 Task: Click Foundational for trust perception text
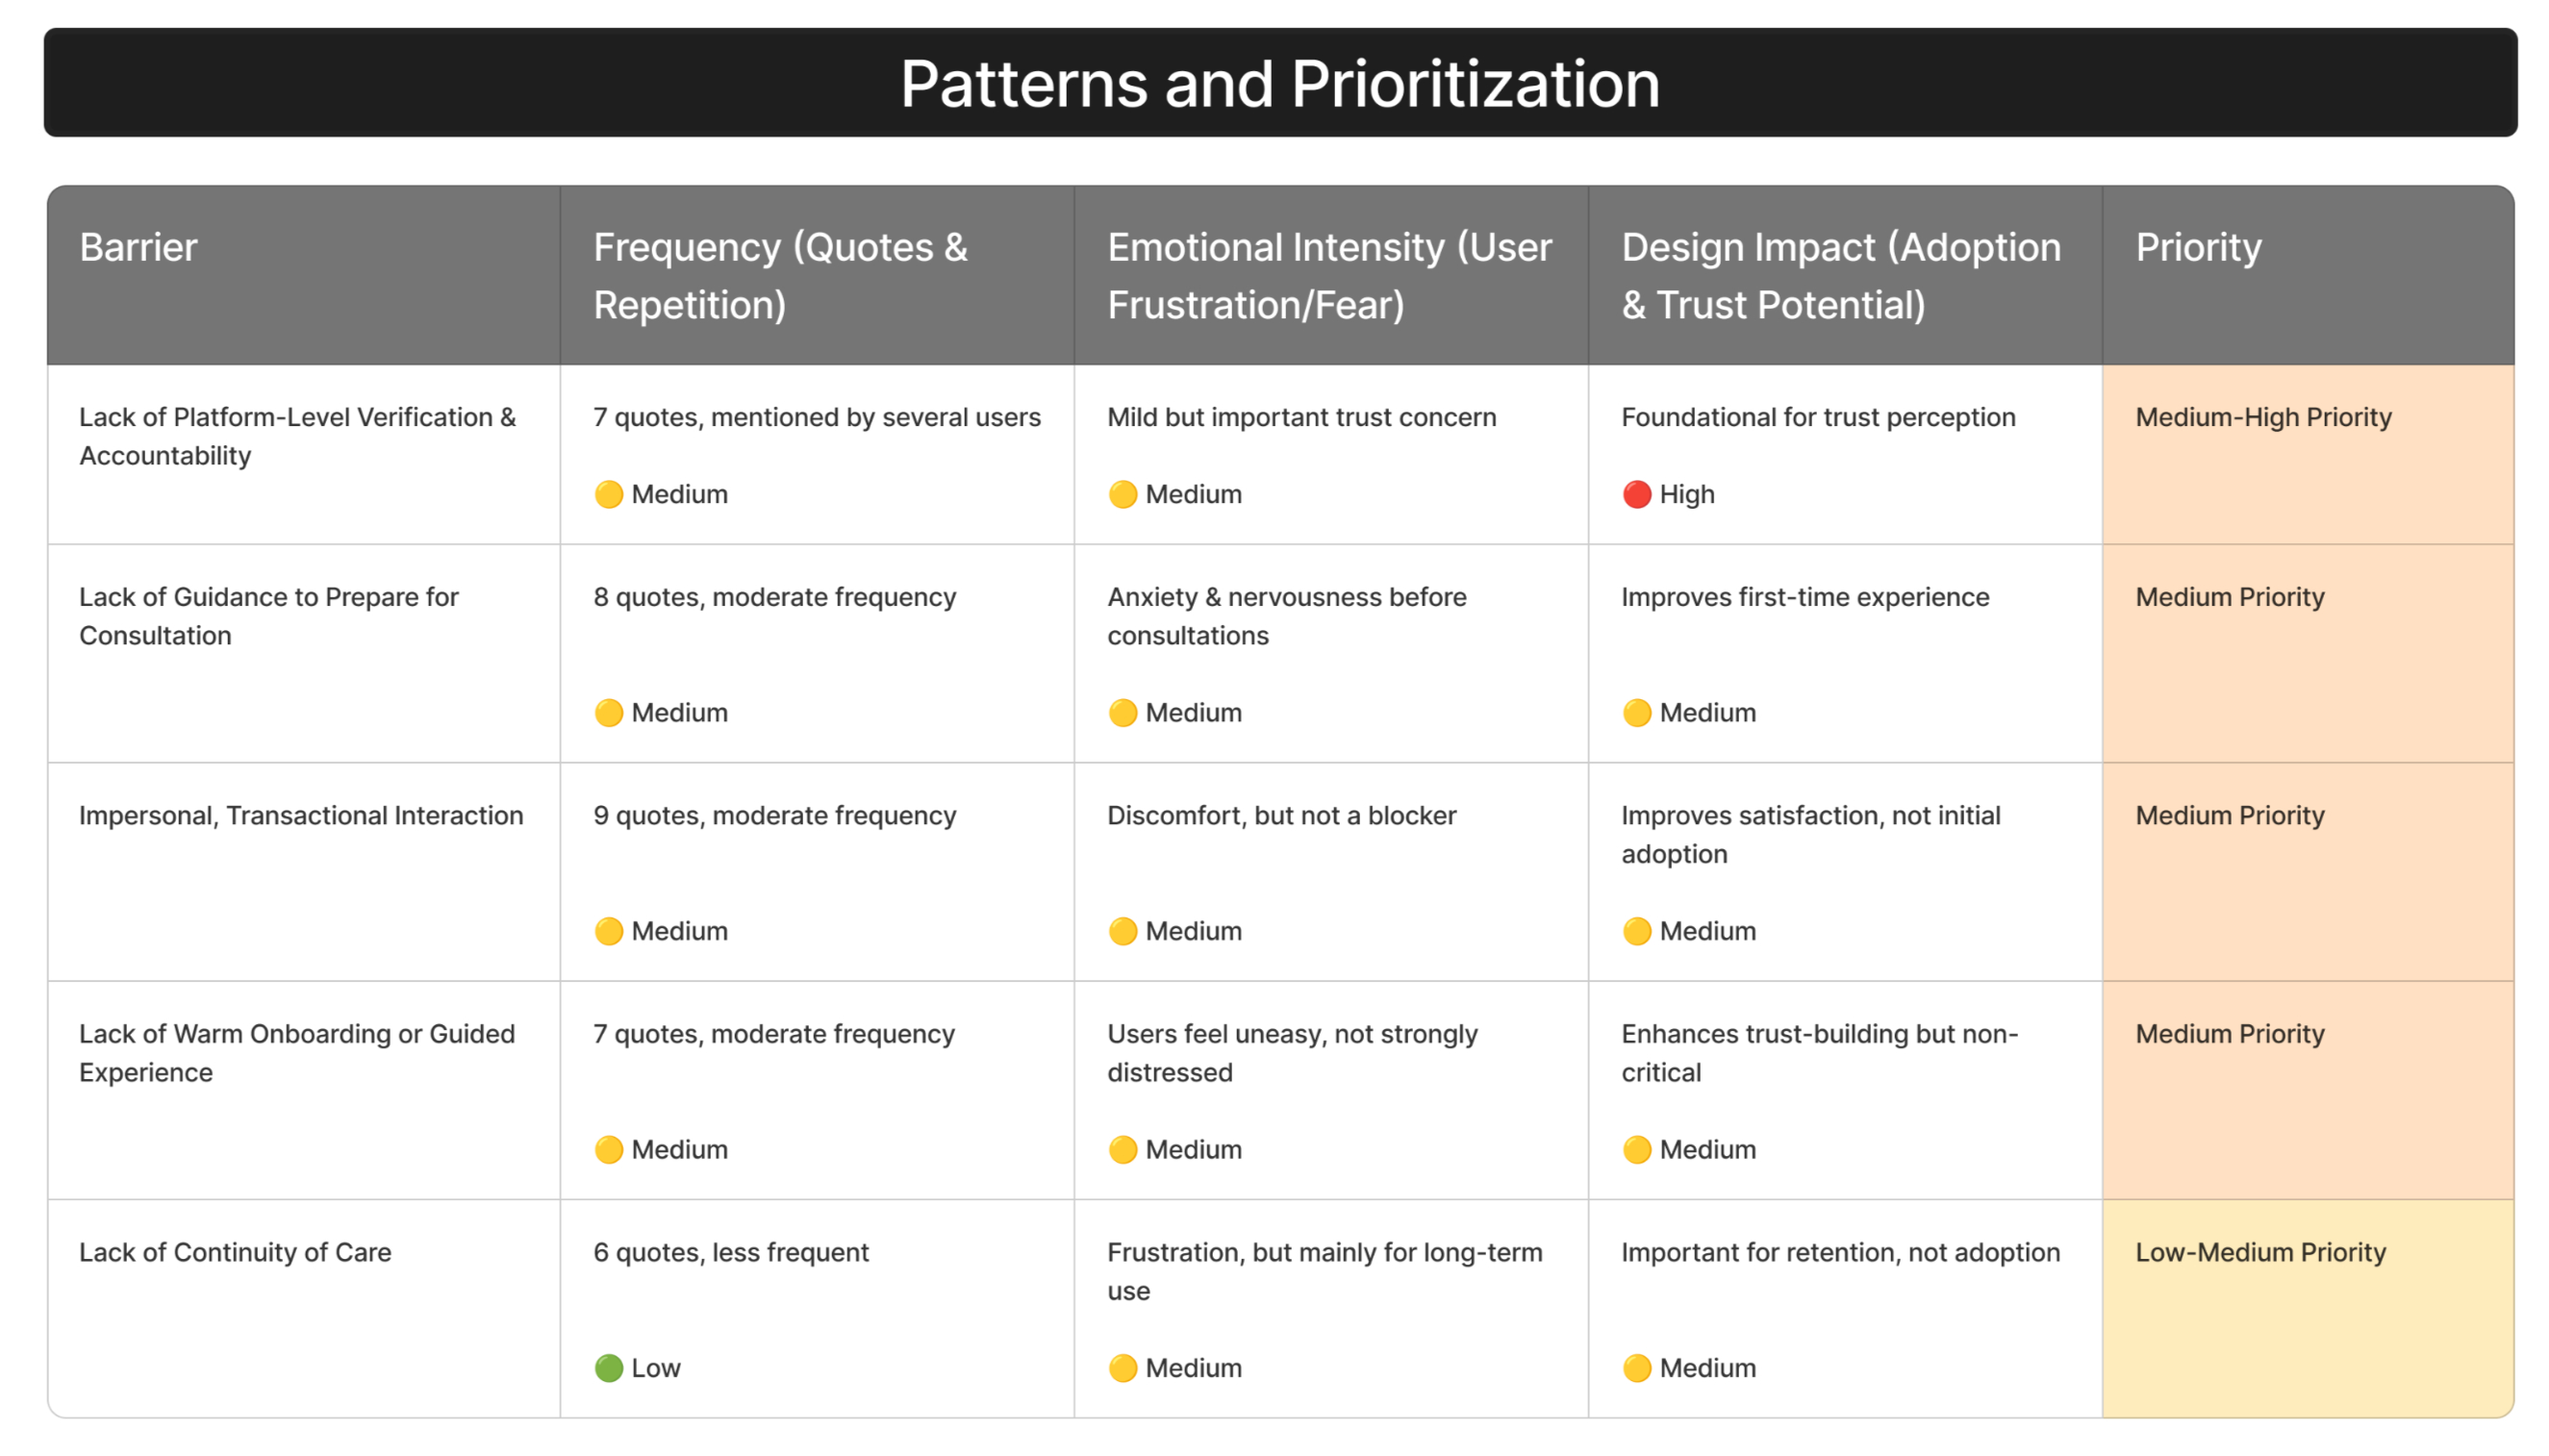click(x=1817, y=417)
